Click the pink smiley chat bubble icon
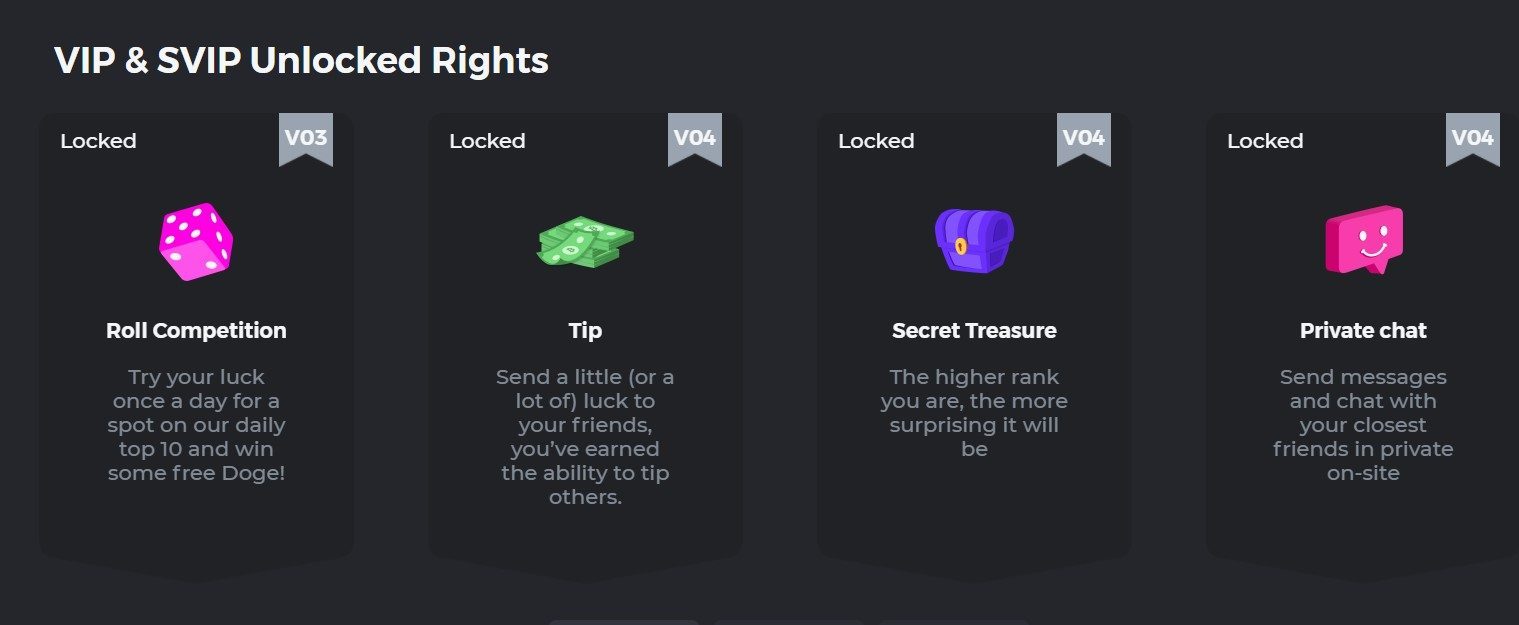Image resolution: width=1519 pixels, height=625 pixels. 1364,240
